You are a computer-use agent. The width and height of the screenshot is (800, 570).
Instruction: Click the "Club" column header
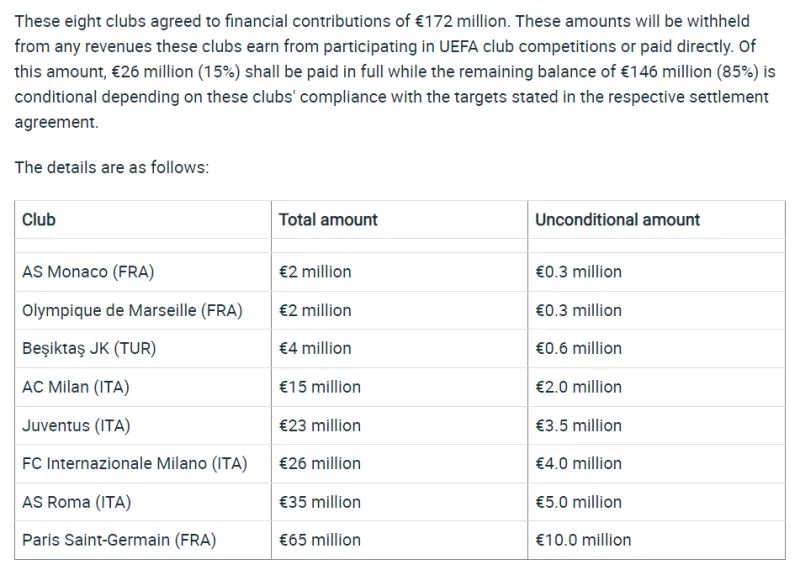[39, 220]
